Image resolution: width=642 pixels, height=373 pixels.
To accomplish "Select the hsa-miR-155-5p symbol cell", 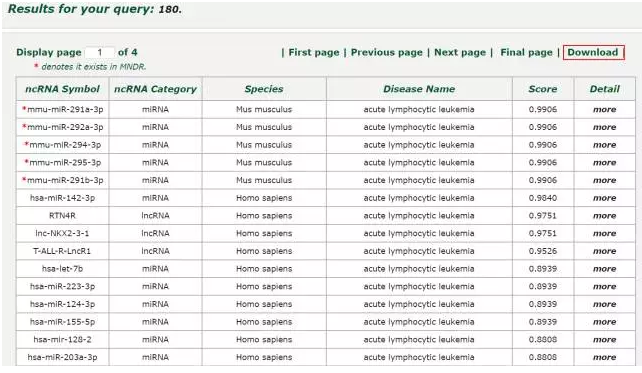I will [63, 322].
